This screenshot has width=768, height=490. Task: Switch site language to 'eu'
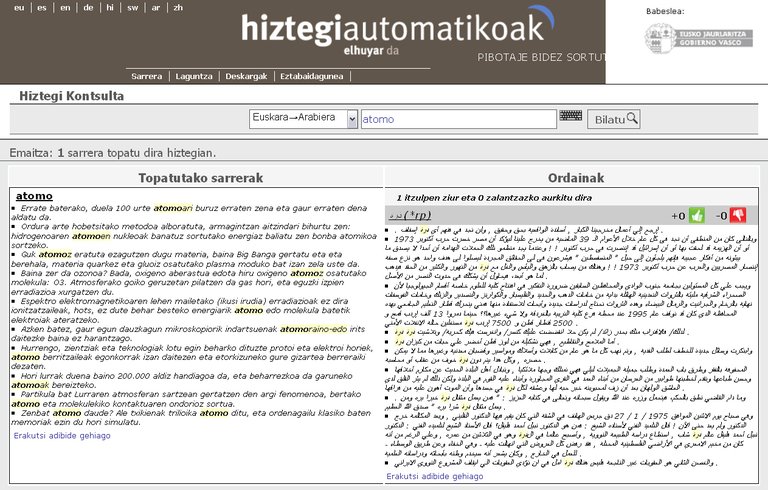pos(19,7)
